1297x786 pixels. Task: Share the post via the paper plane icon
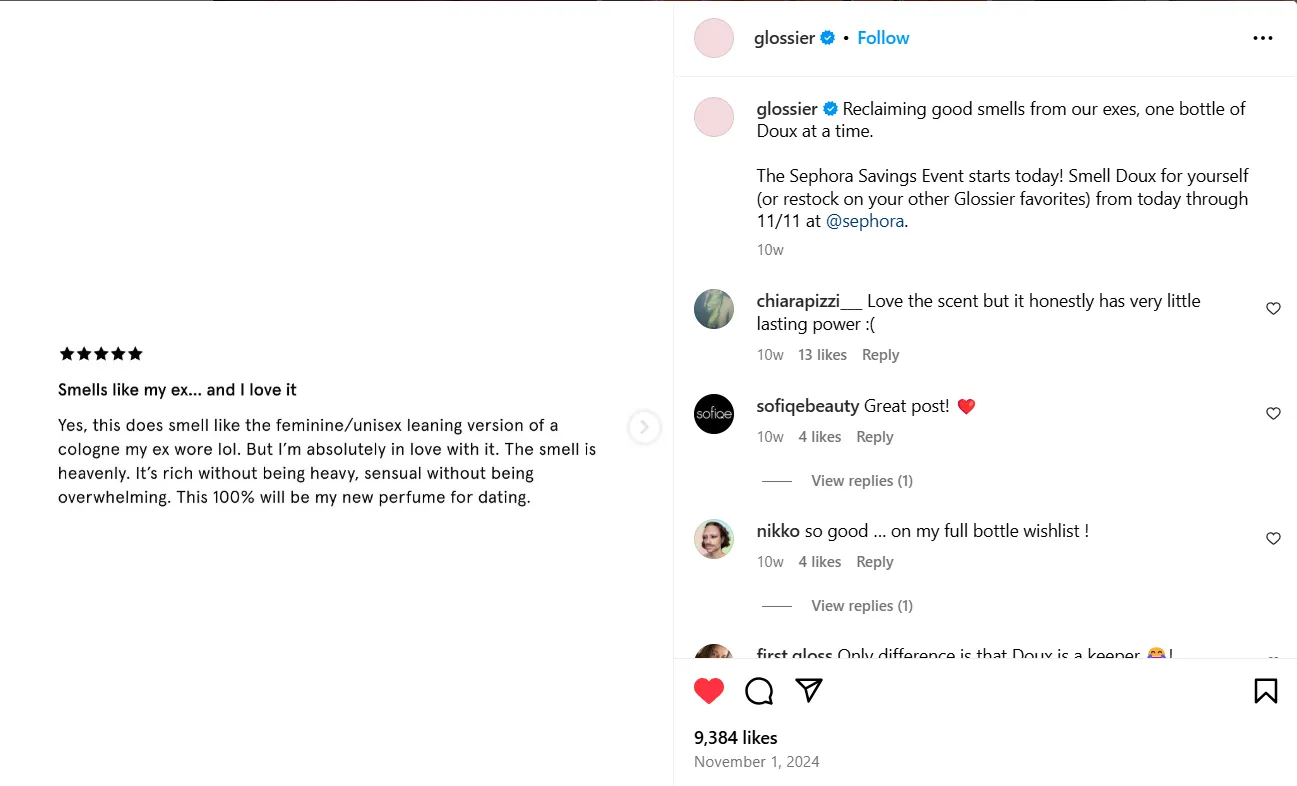(809, 690)
